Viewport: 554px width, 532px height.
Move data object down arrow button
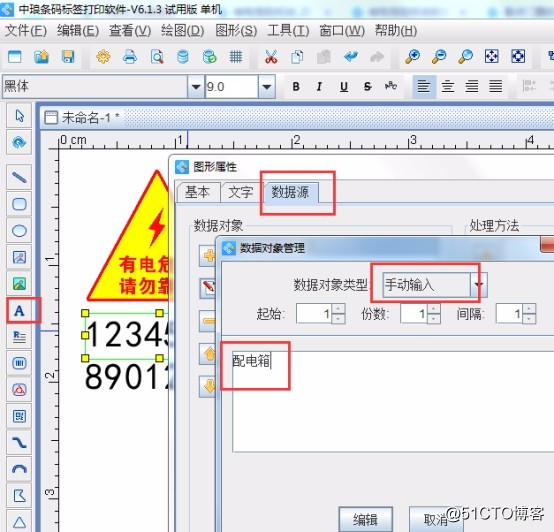(x=208, y=386)
